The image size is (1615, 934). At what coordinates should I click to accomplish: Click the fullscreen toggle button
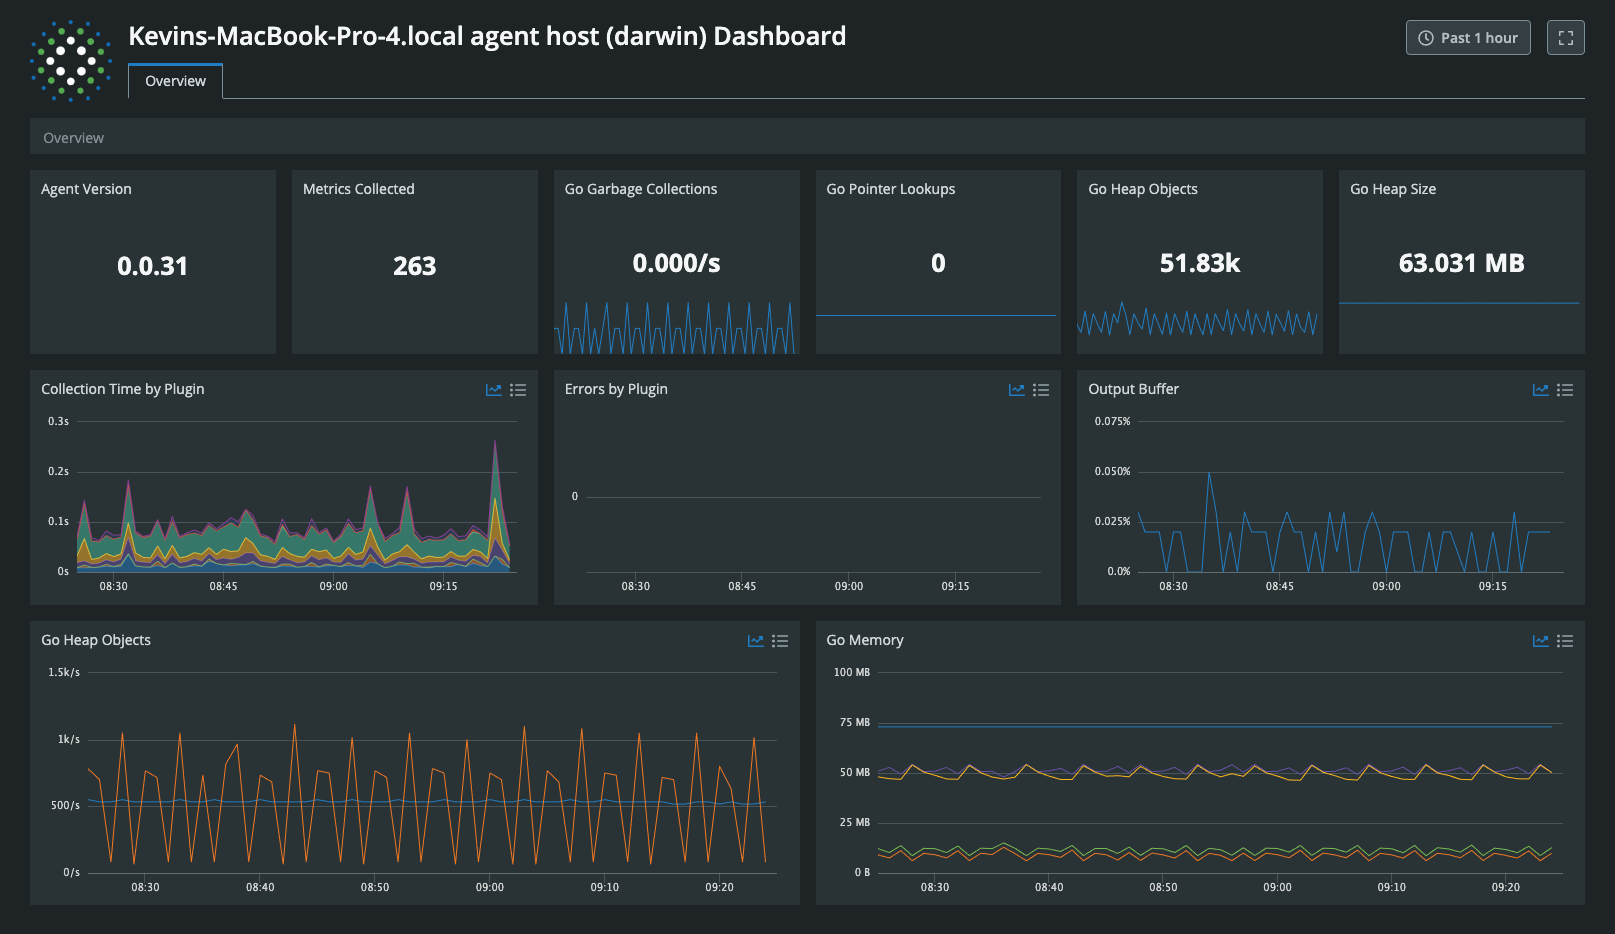(1566, 37)
